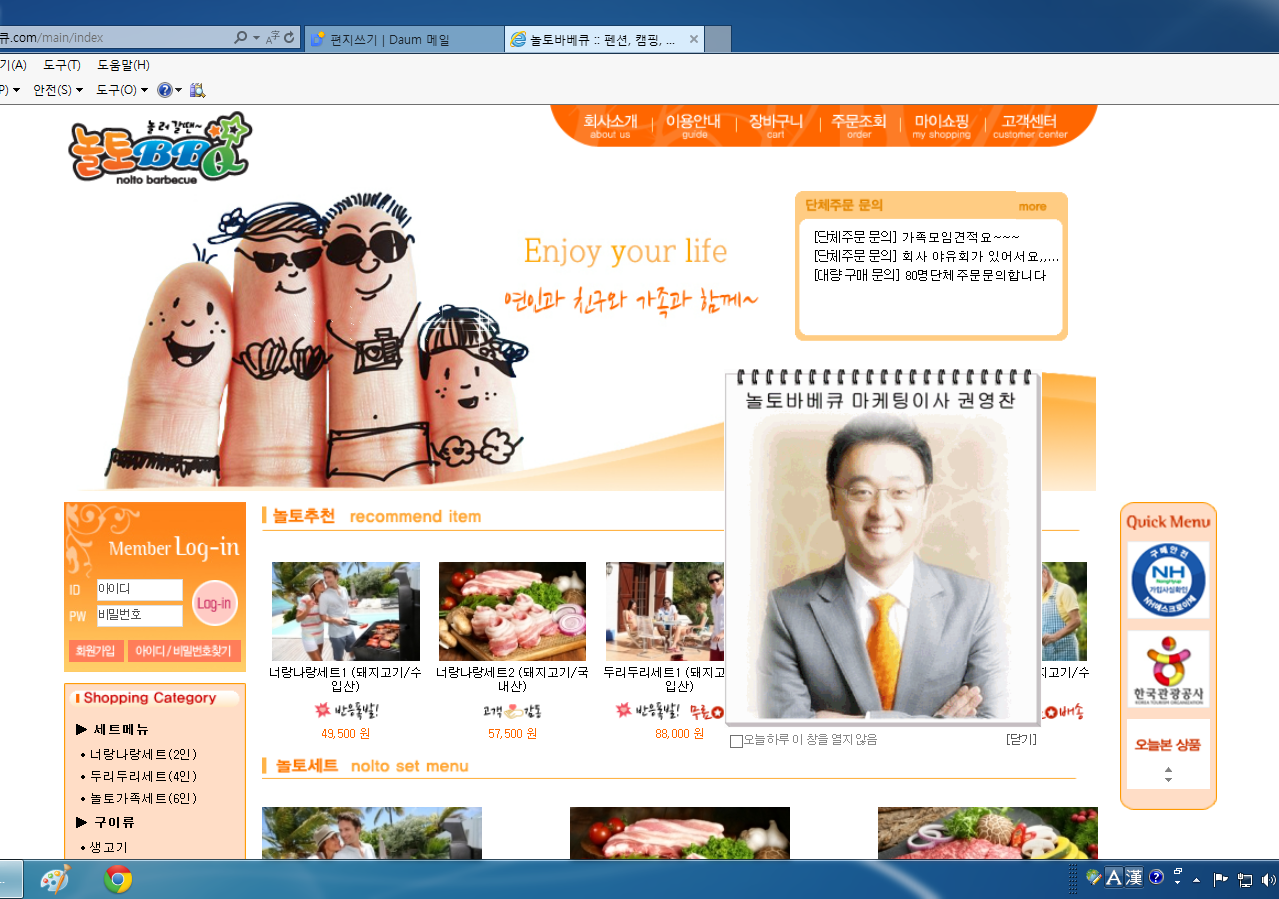Image resolution: width=1279 pixels, height=899 pixels.
Task: Open 장바구니 cart in site navigation
Action: click(x=776, y=126)
